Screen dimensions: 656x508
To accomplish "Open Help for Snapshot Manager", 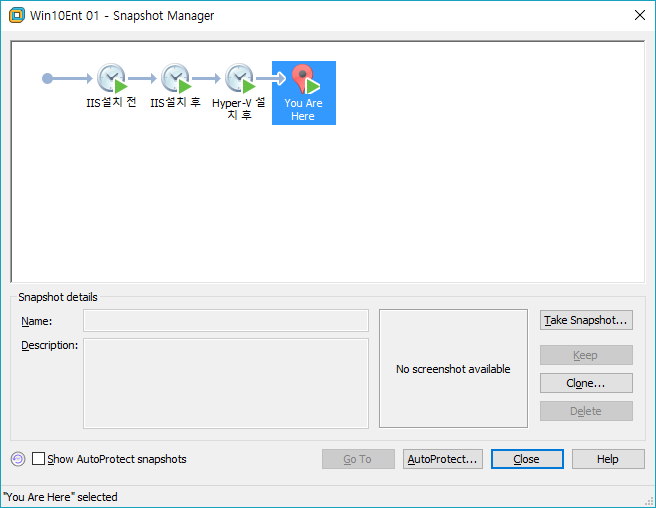I will 608,459.
